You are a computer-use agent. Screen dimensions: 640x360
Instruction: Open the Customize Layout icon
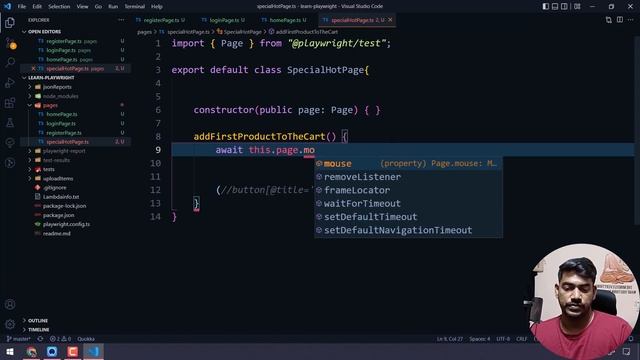[577, 6]
